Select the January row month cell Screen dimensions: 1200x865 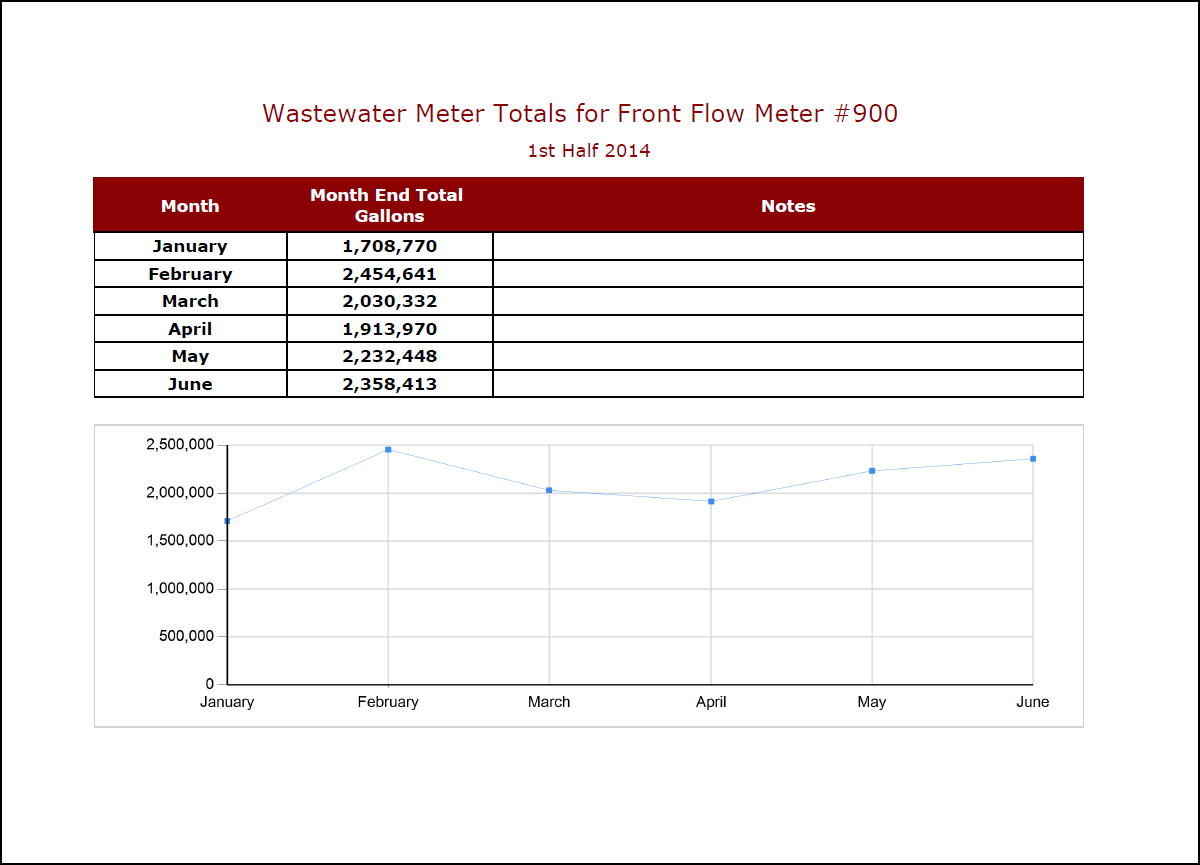[x=190, y=246]
